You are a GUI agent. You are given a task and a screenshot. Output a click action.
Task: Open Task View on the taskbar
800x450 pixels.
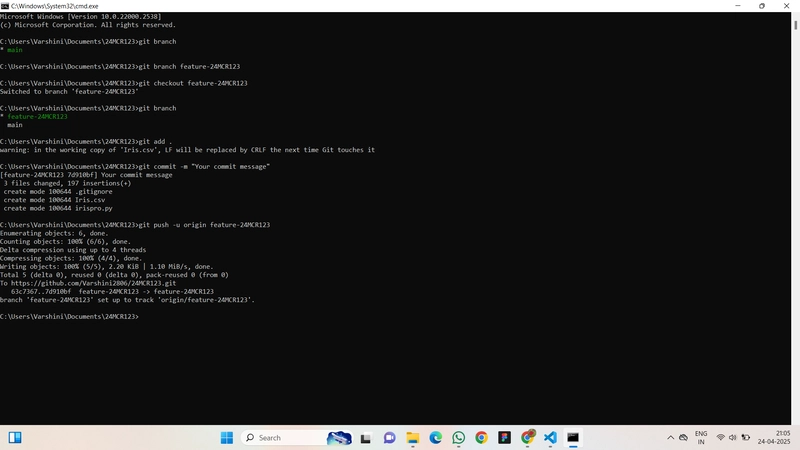pyautogui.click(x=366, y=438)
